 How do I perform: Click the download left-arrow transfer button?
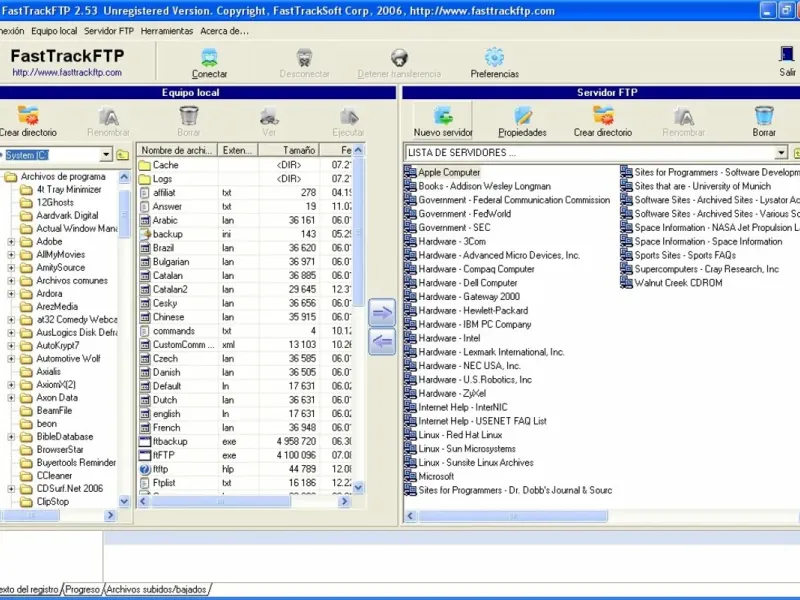click(382, 341)
